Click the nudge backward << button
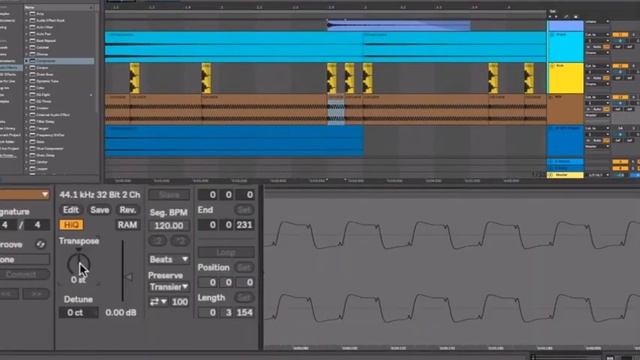The height and width of the screenshot is (360, 640). pos(9,293)
